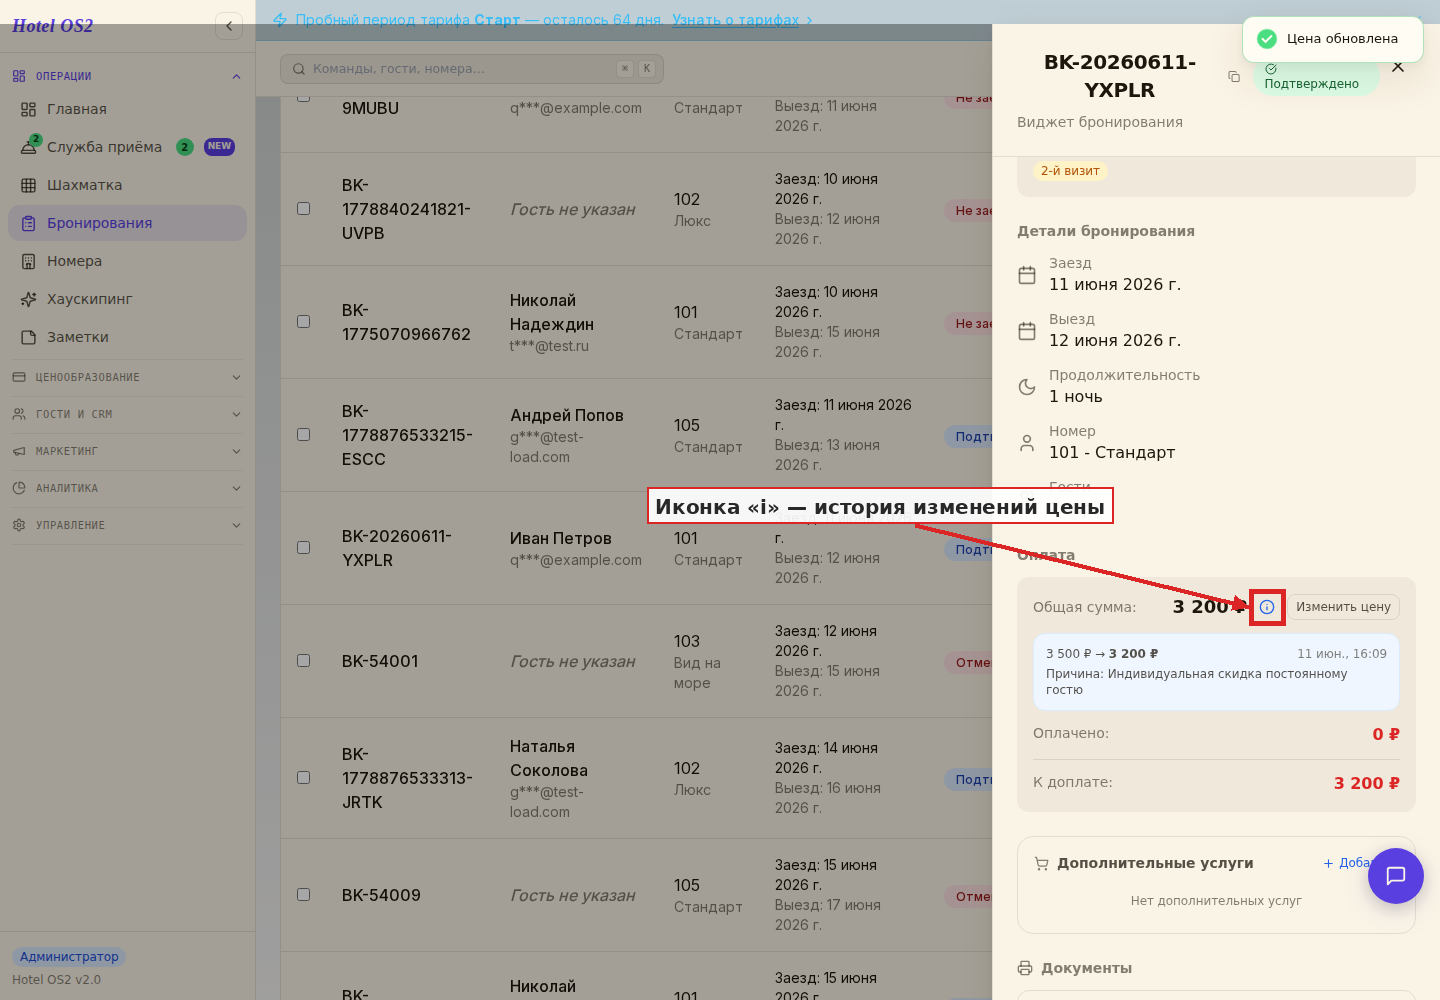
Task: Click the printer icon near Документы
Action: pos(1025,968)
